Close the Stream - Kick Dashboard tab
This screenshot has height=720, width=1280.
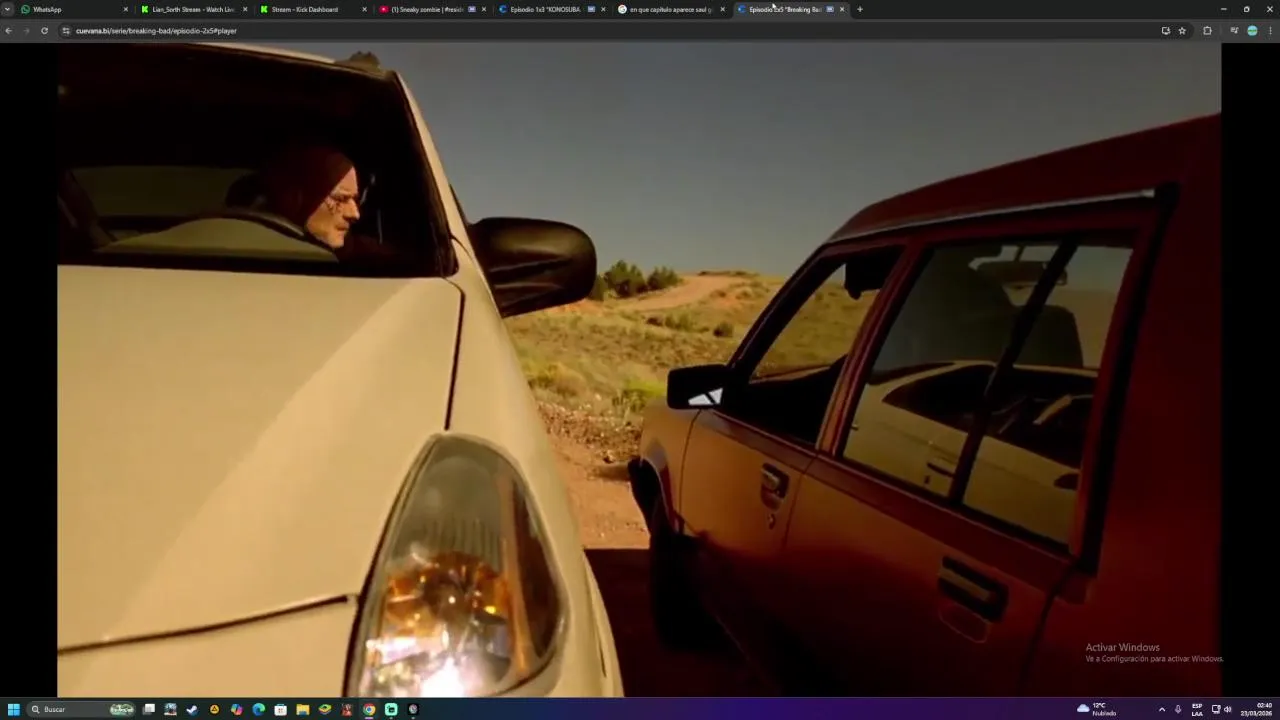(x=364, y=9)
